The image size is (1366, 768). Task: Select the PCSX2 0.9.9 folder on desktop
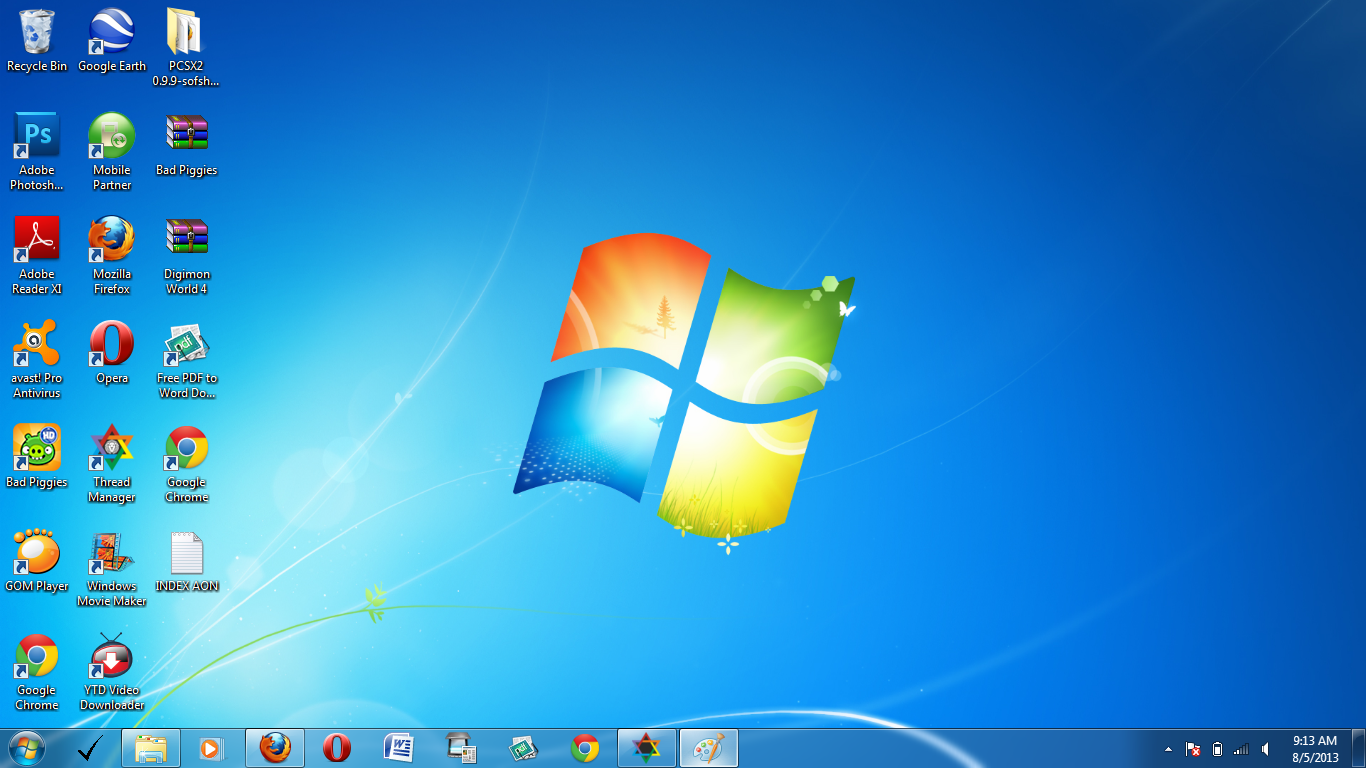(186, 48)
